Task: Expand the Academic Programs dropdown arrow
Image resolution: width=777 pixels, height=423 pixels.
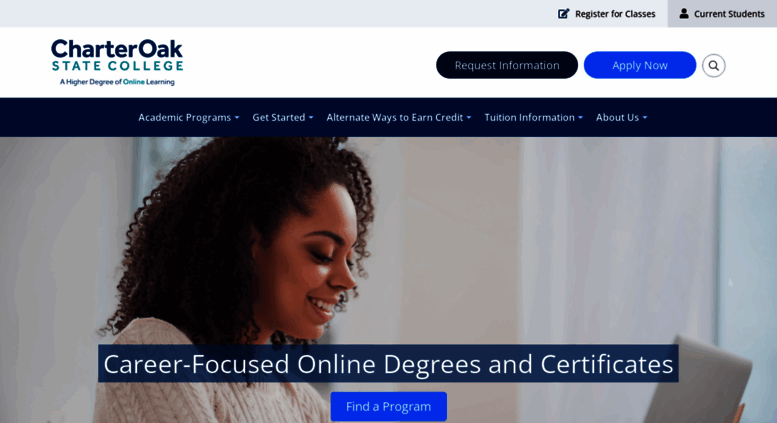Action: 237,118
